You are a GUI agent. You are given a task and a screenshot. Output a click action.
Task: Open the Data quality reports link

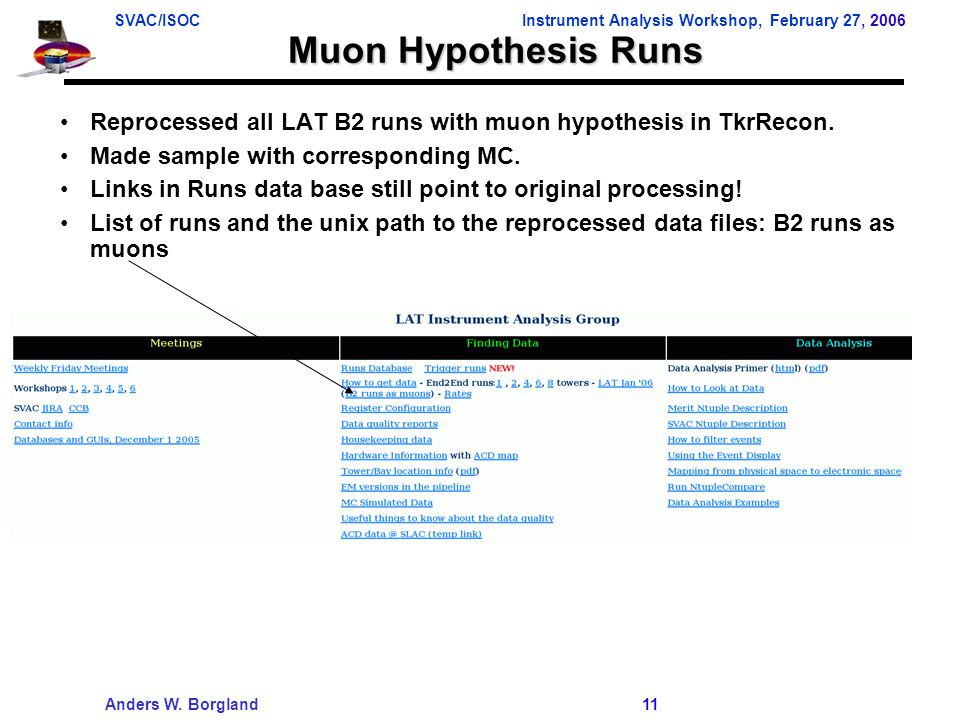[389, 424]
